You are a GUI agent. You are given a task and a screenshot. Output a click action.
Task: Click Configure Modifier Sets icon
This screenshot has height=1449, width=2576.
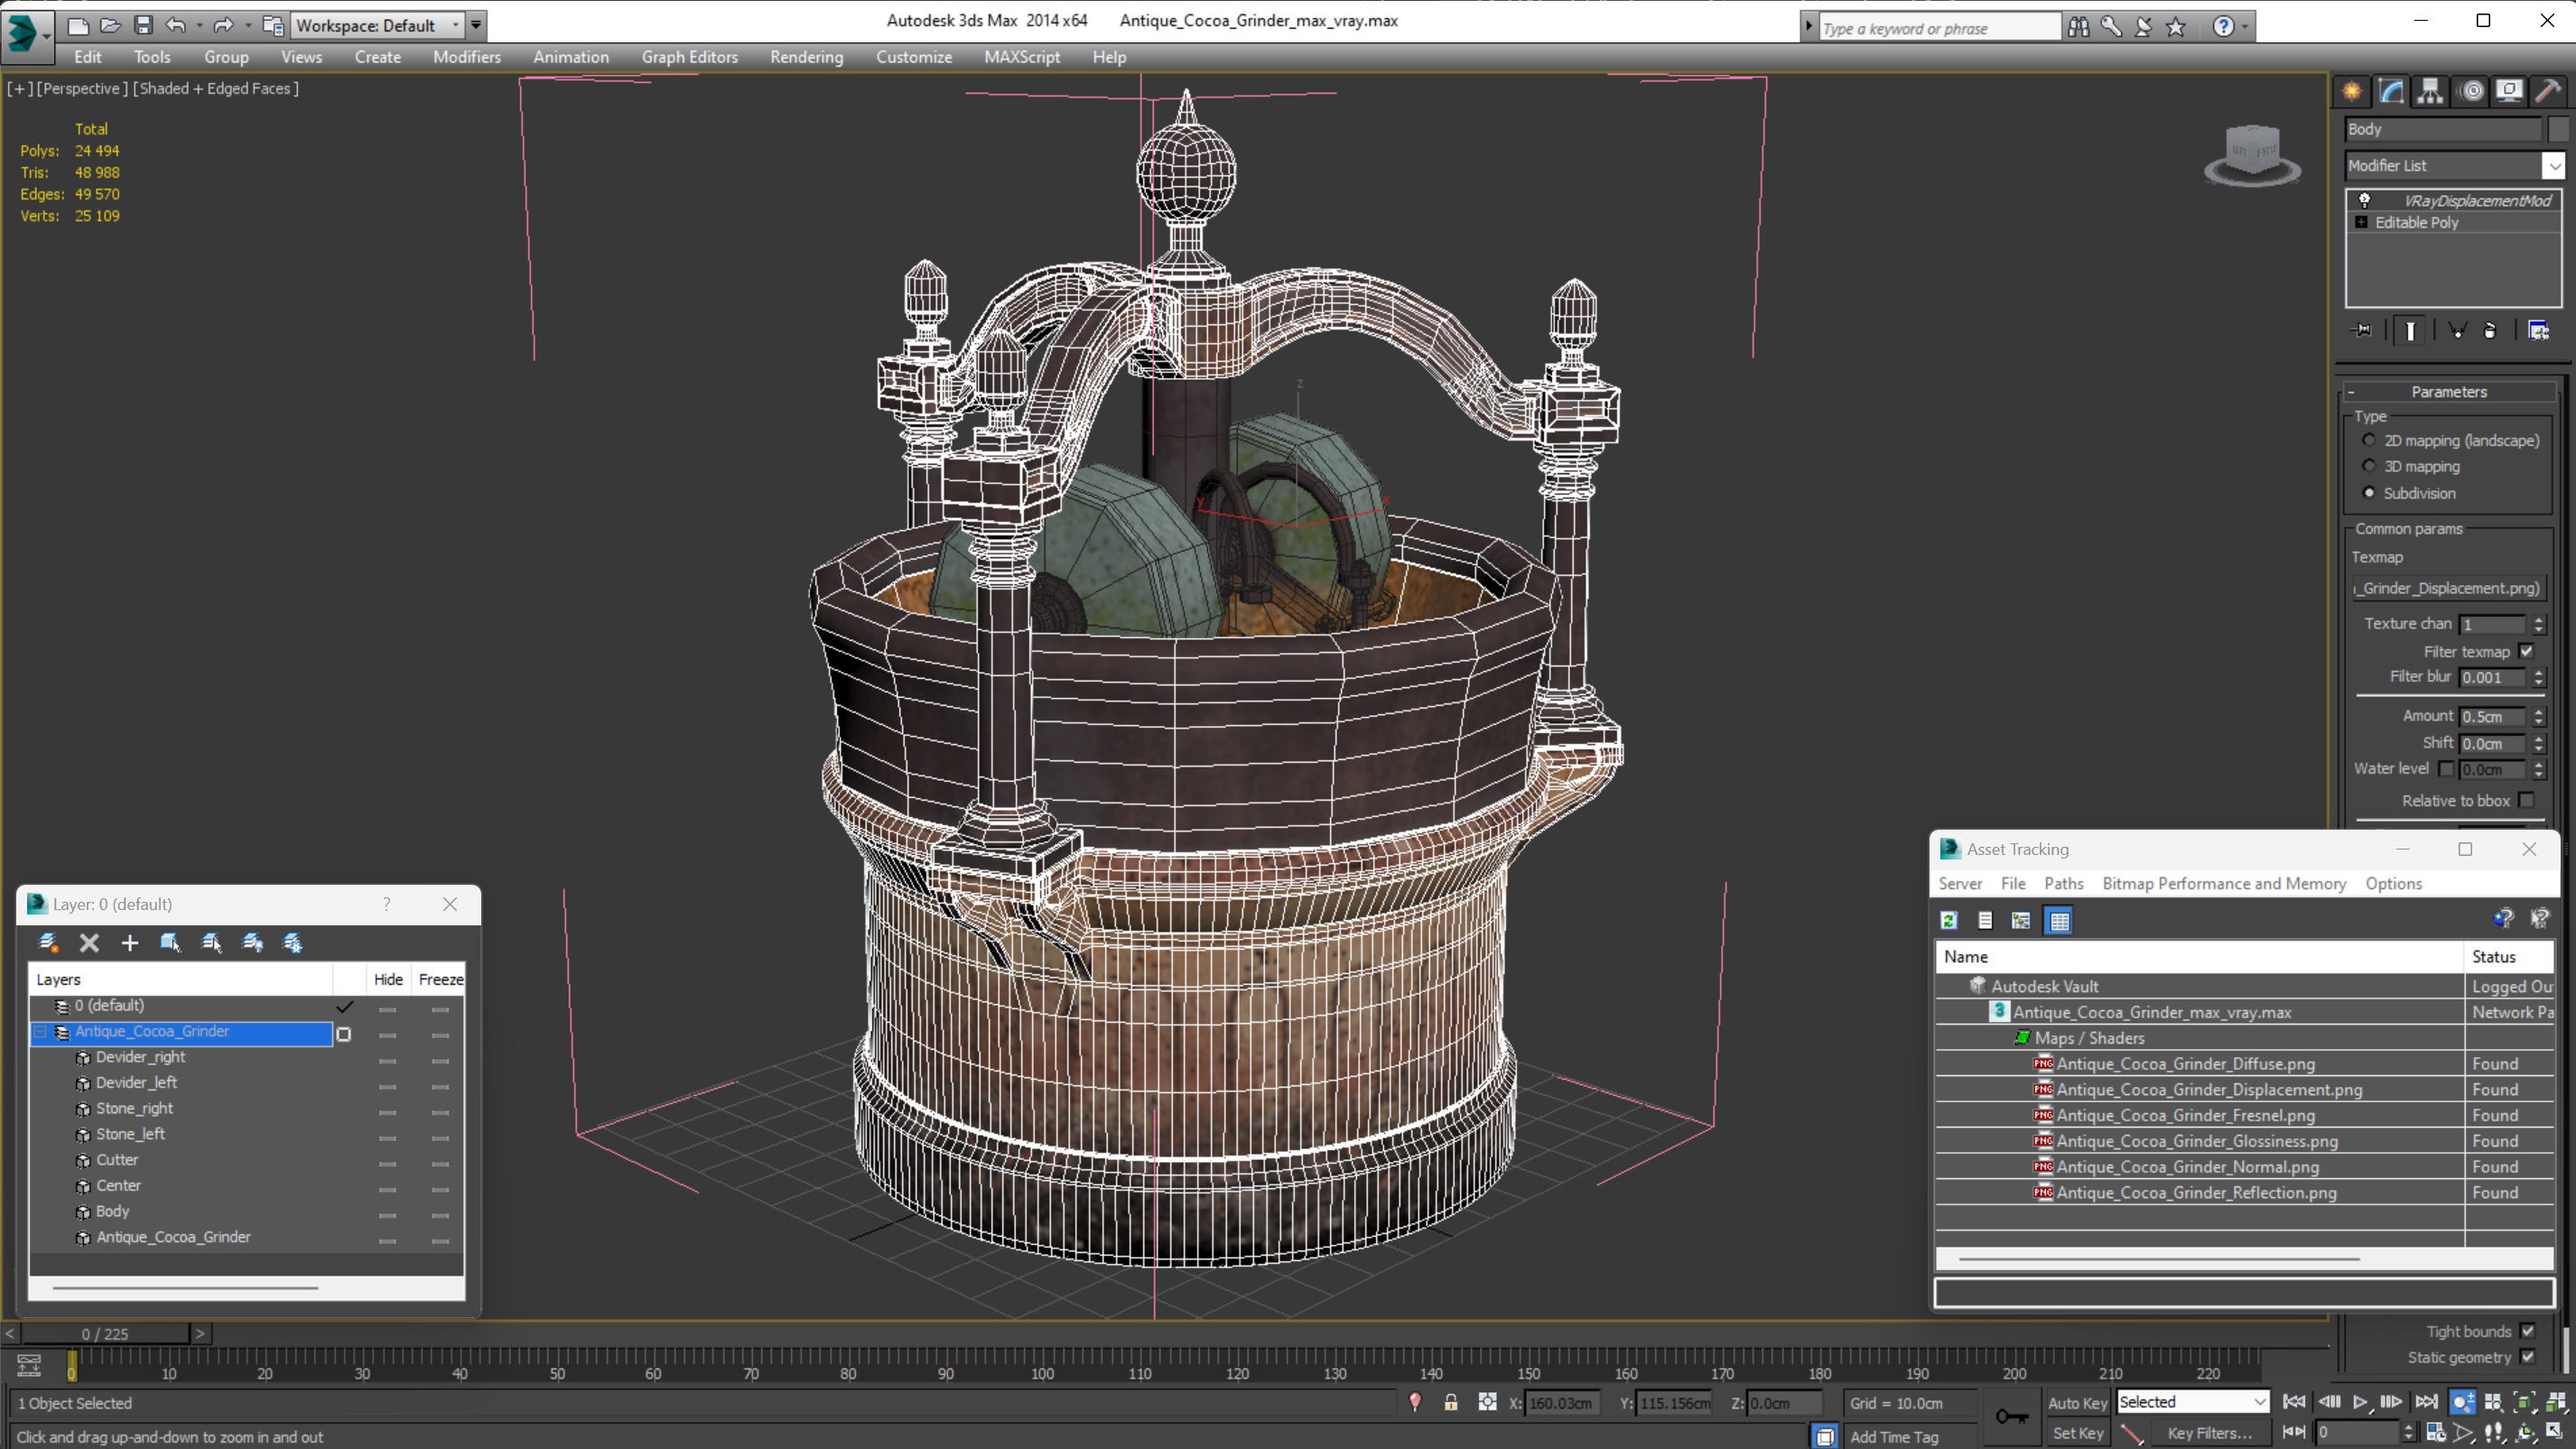pos(2538,330)
